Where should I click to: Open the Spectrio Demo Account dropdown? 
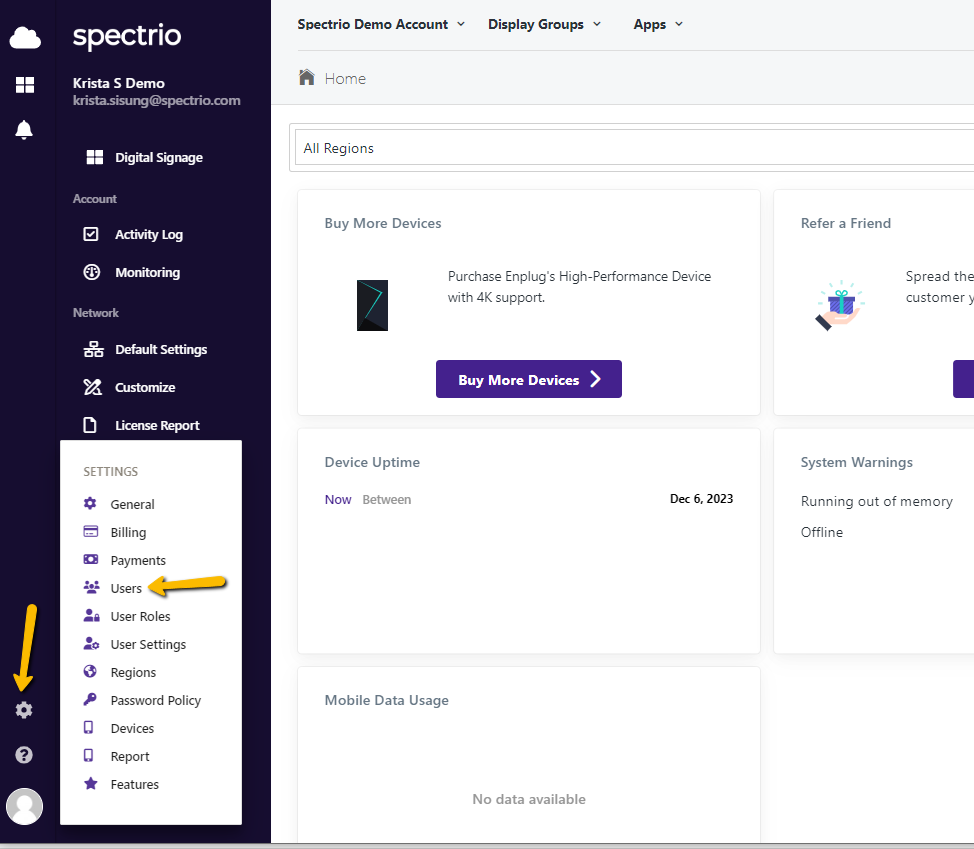coord(381,24)
